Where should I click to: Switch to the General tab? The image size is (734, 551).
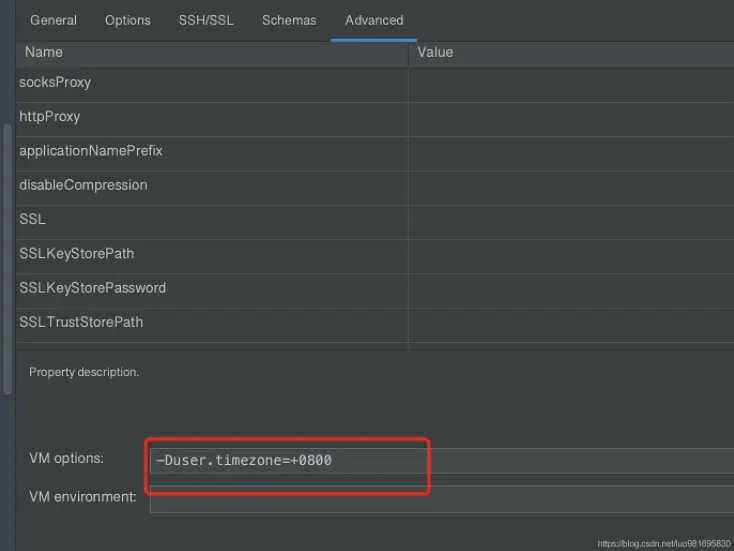54,20
